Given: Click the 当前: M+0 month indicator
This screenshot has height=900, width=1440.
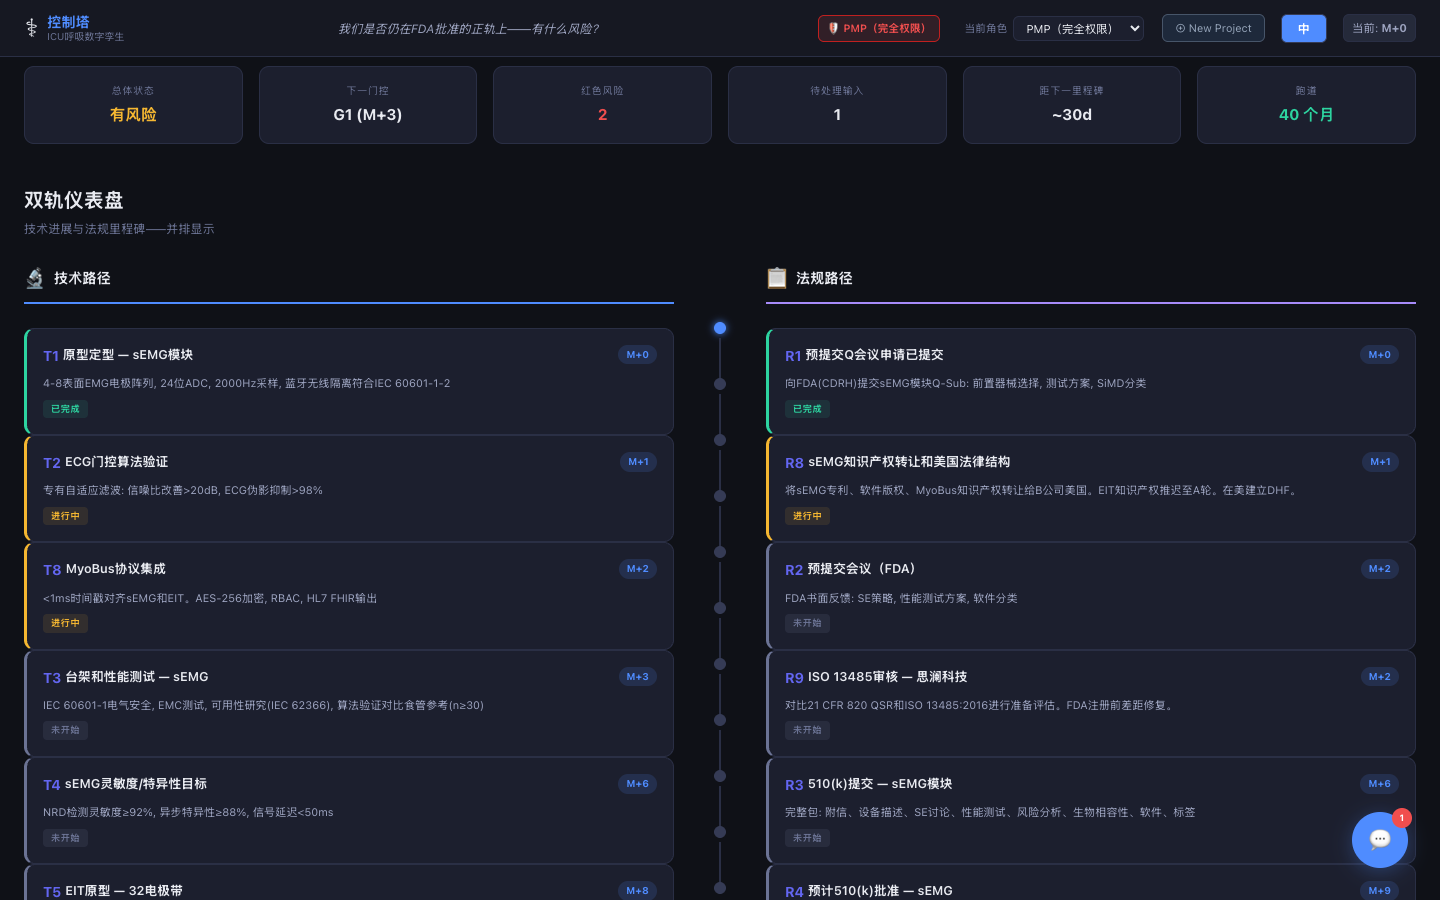Looking at the screenshot, I should [x=1379, y=28].
